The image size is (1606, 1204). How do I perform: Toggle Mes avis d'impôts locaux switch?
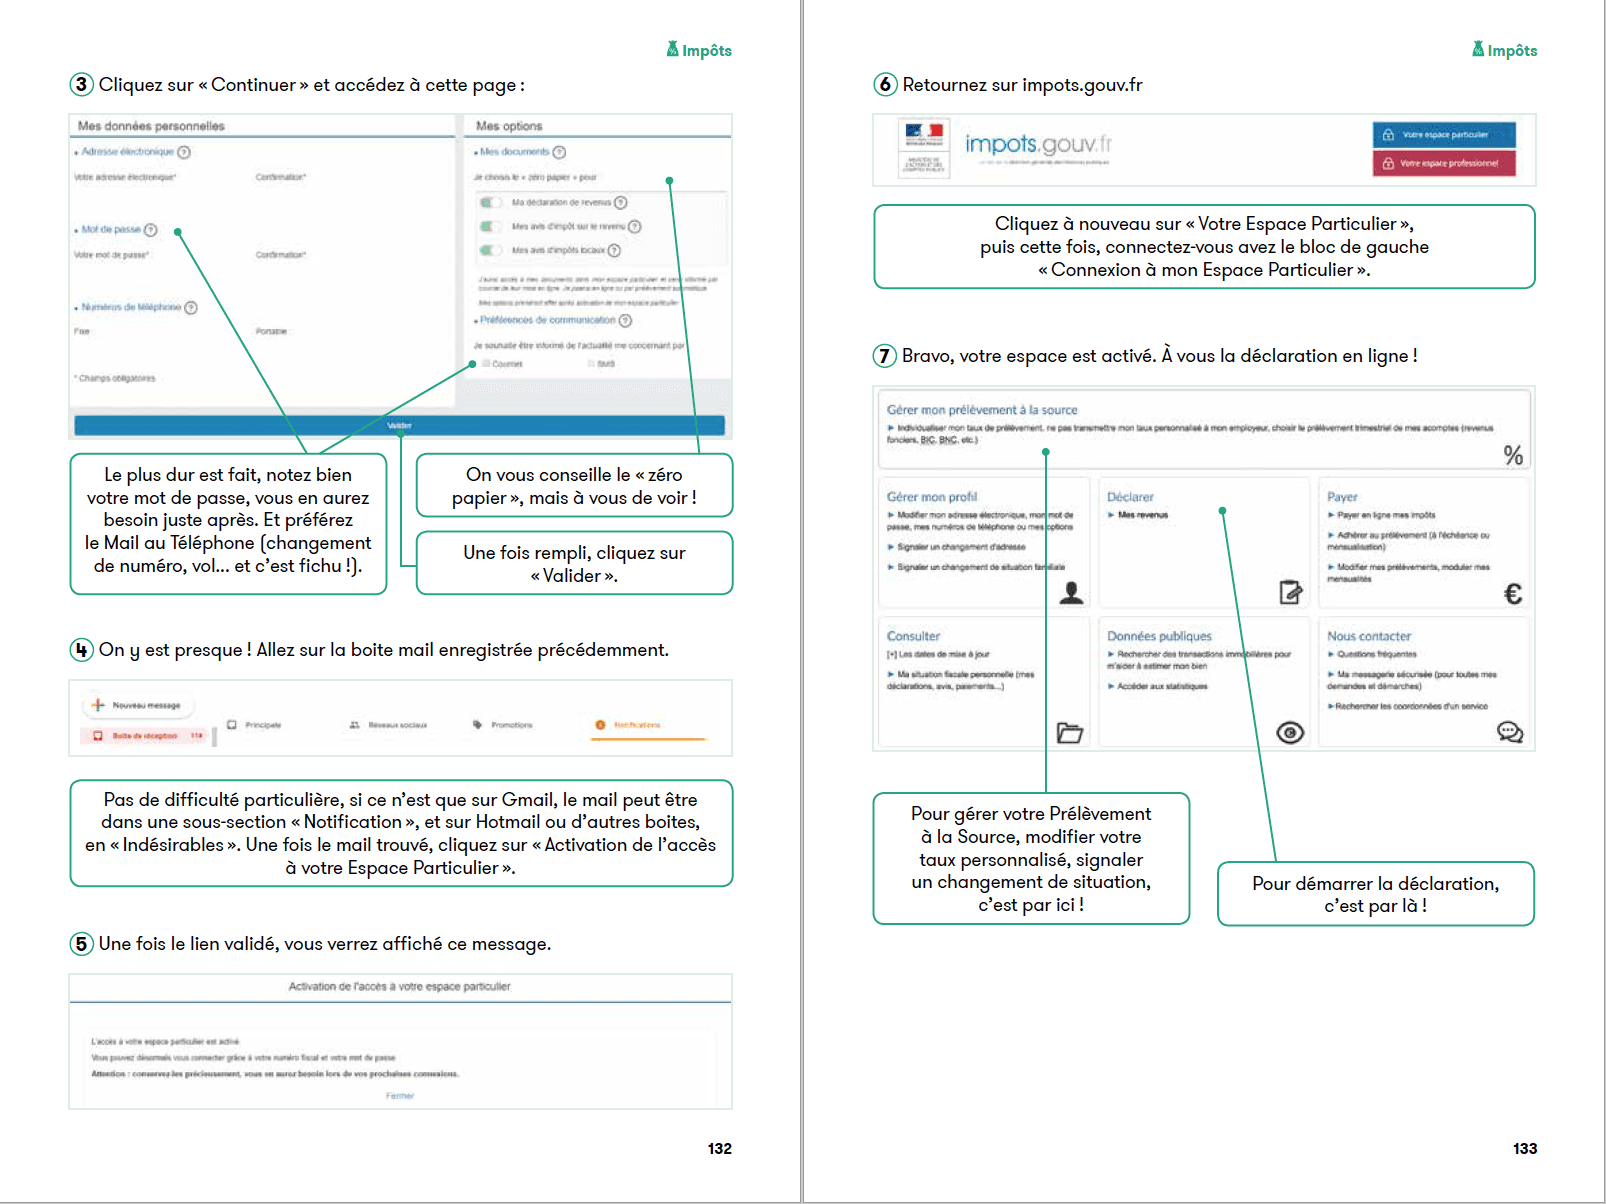coord(490,250)
